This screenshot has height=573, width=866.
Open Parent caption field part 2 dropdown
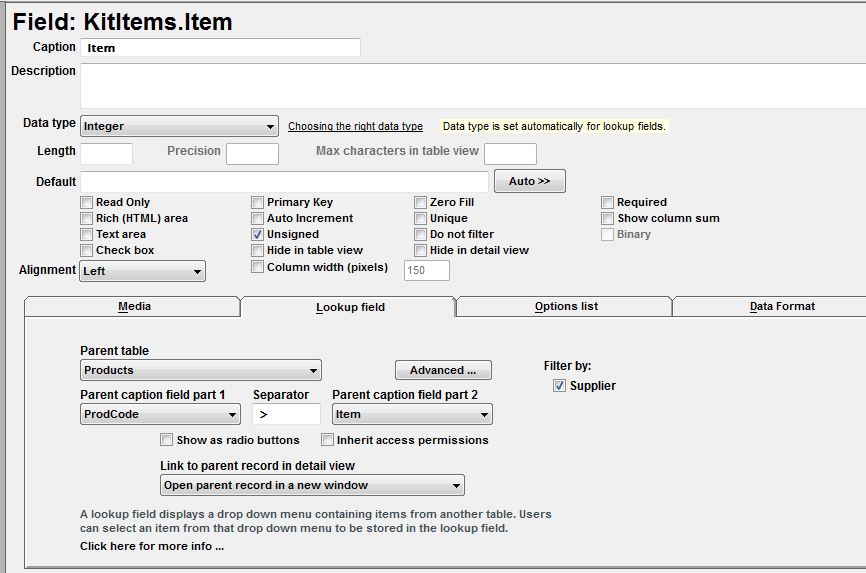tap(412, 414)
